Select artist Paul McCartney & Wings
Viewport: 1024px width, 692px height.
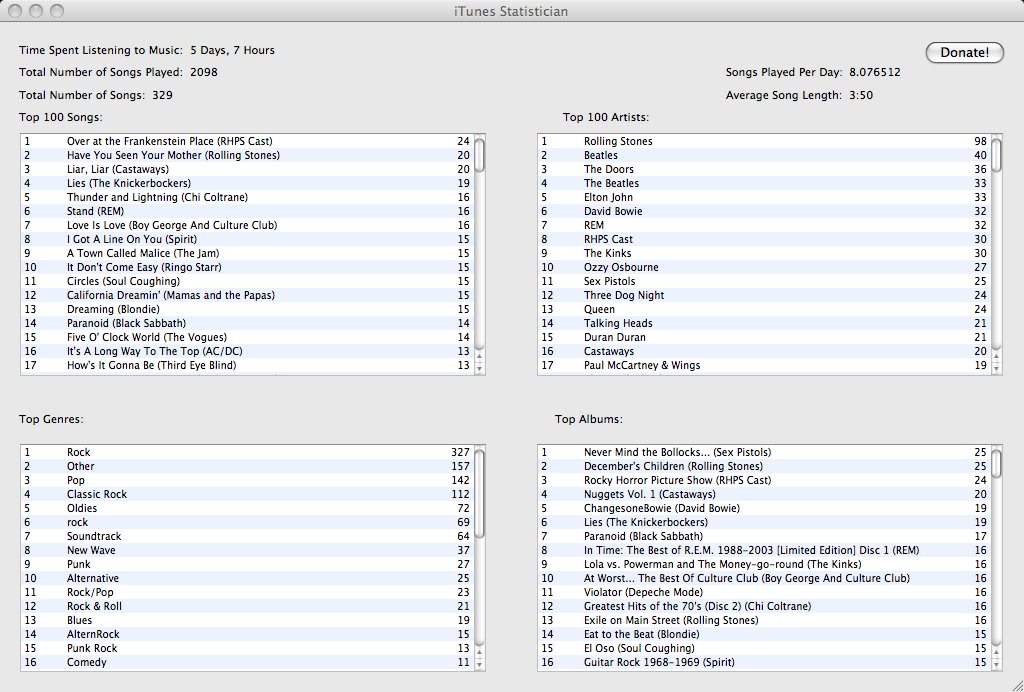[x=765, y=366]
